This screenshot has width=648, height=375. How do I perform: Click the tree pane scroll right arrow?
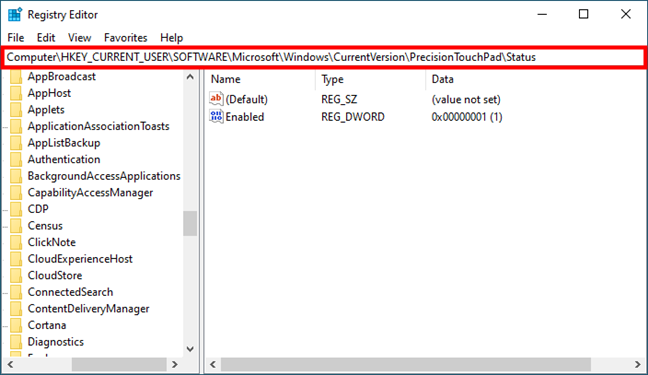175,364
